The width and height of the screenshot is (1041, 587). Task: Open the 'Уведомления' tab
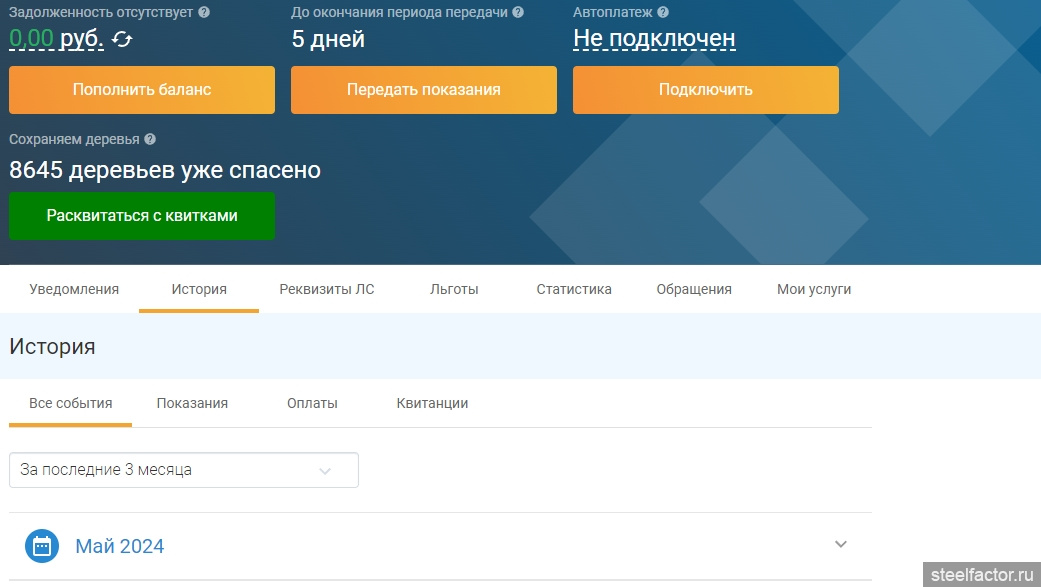(74, 289)
